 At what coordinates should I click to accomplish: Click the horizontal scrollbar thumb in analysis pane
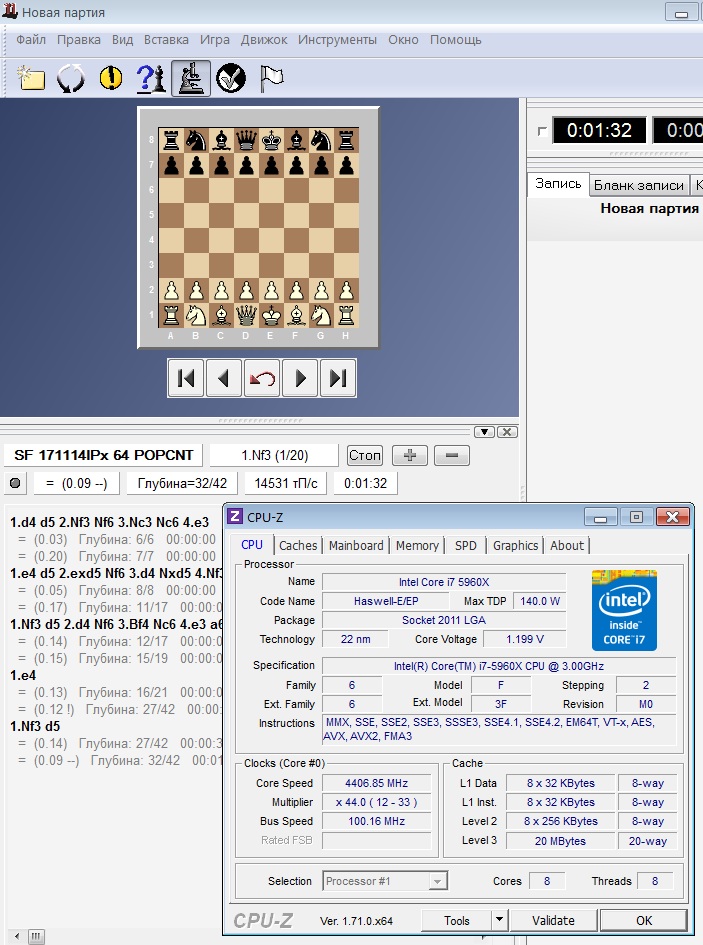[x=36, y=937]
